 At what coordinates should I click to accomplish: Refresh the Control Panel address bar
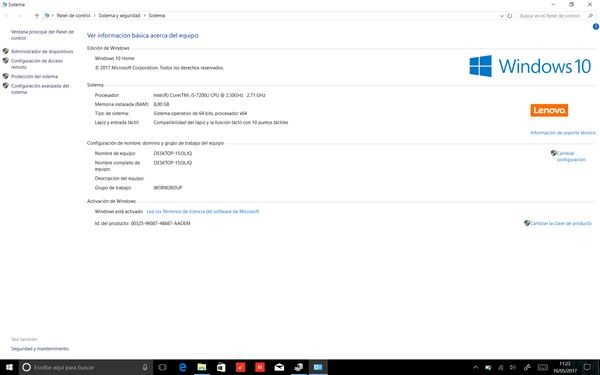pos(510,16)
